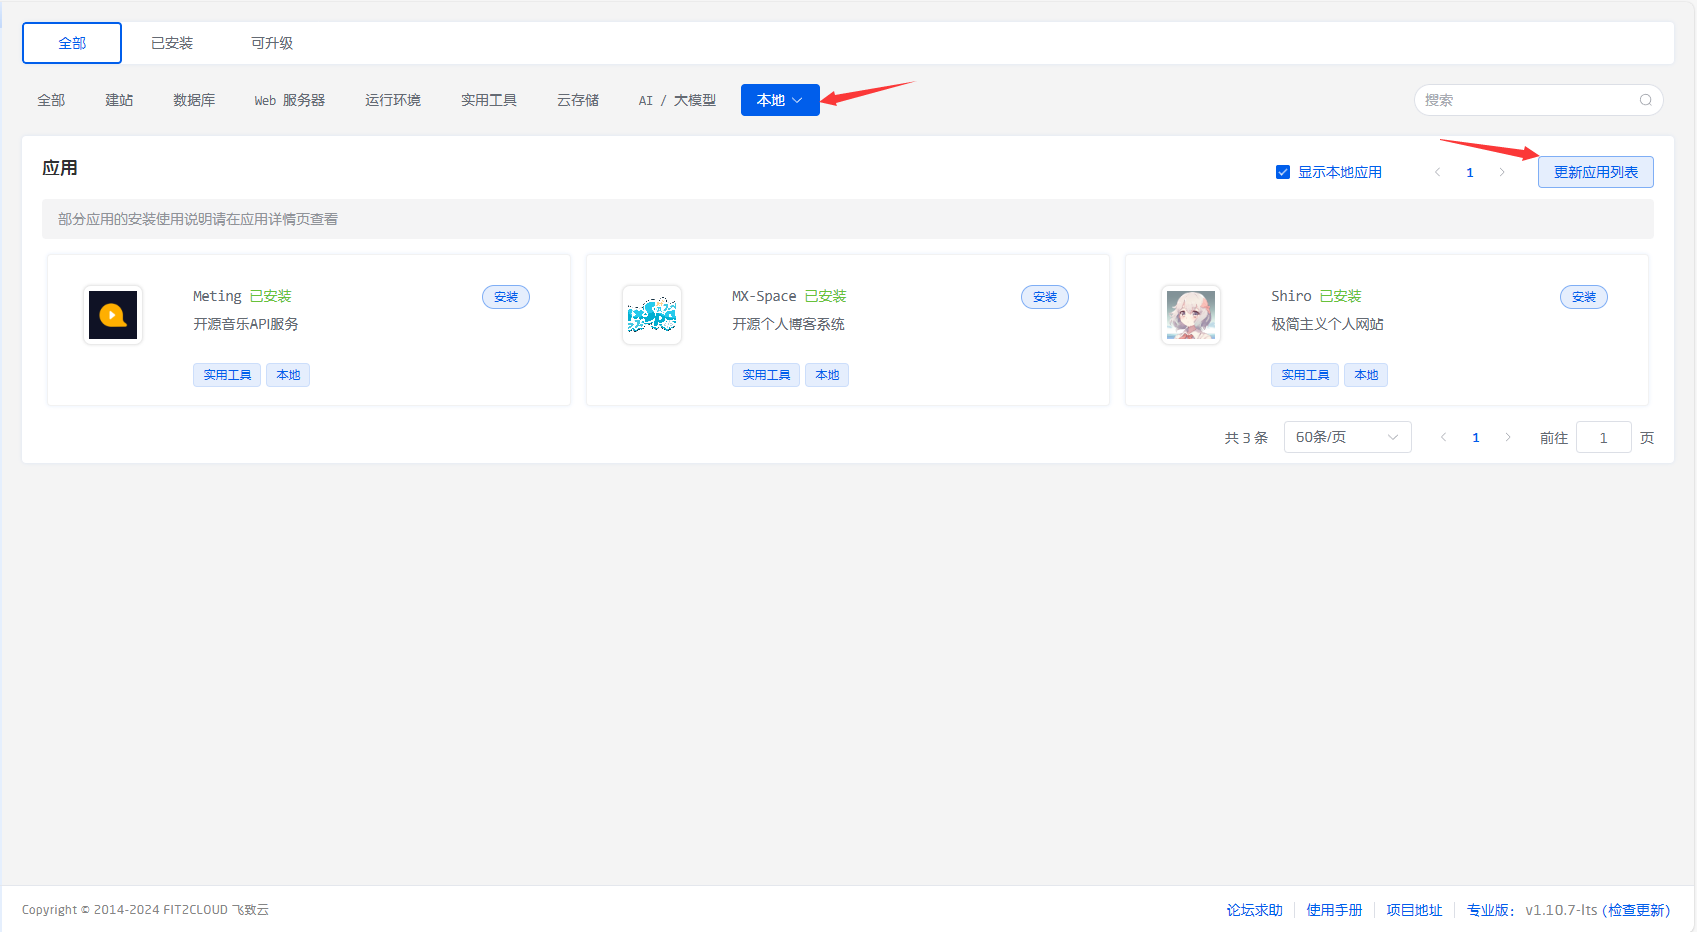Select the Shiro avatar icon
This screenshot has height=932, width=1697.
1190,314
